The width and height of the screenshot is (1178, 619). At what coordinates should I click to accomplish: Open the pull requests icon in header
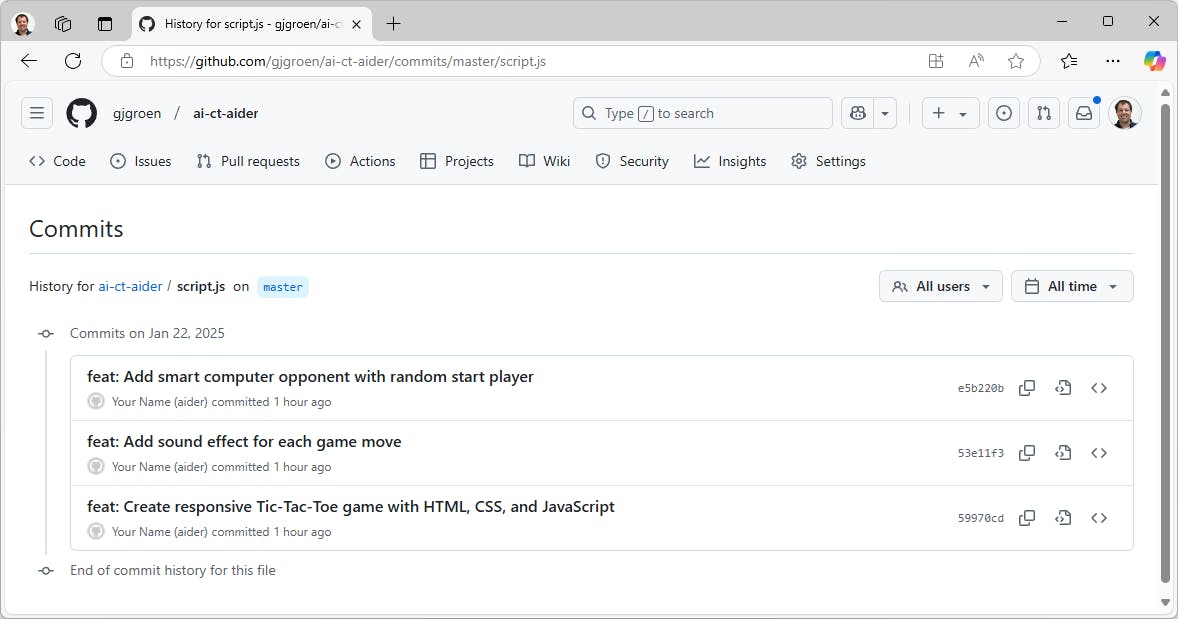point(1044,114)
